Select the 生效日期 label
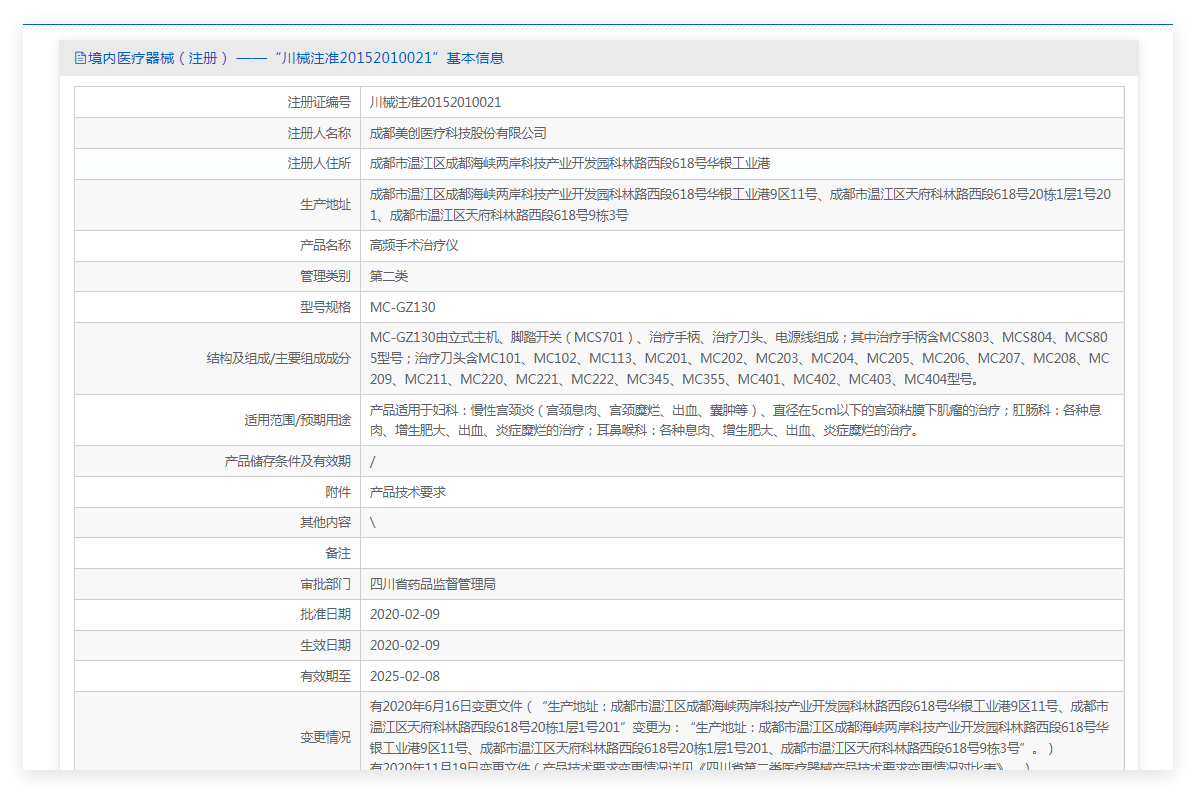 326,646
